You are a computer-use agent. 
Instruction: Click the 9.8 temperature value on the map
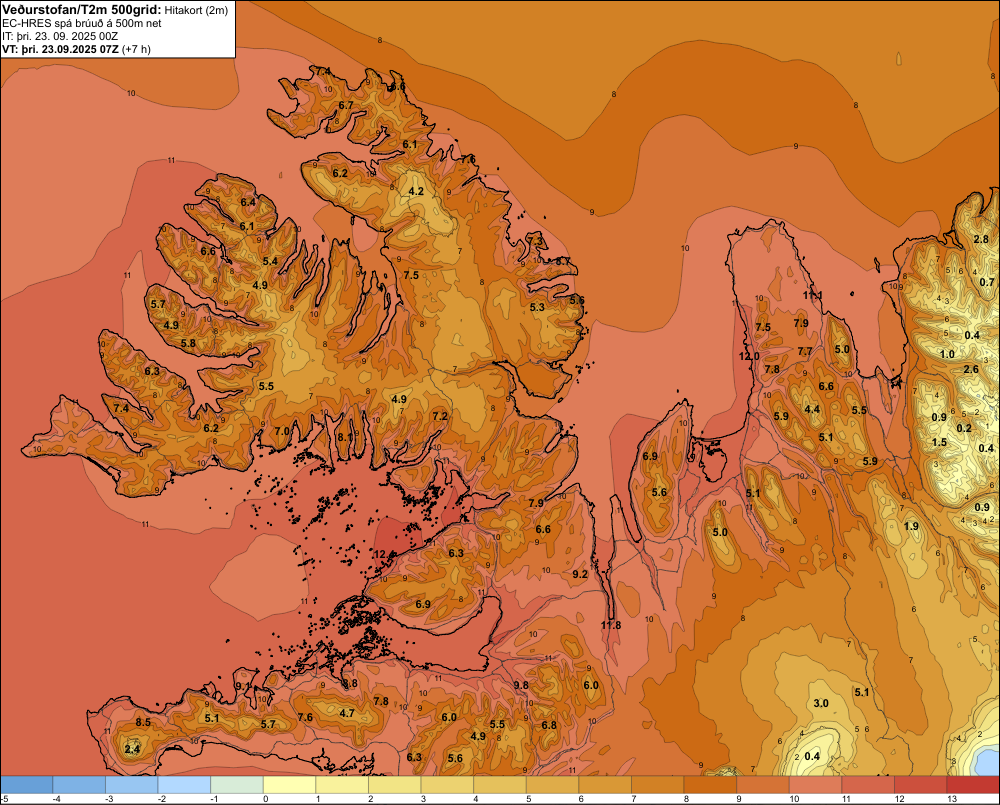pyautogui.click(x=521, y=685)
